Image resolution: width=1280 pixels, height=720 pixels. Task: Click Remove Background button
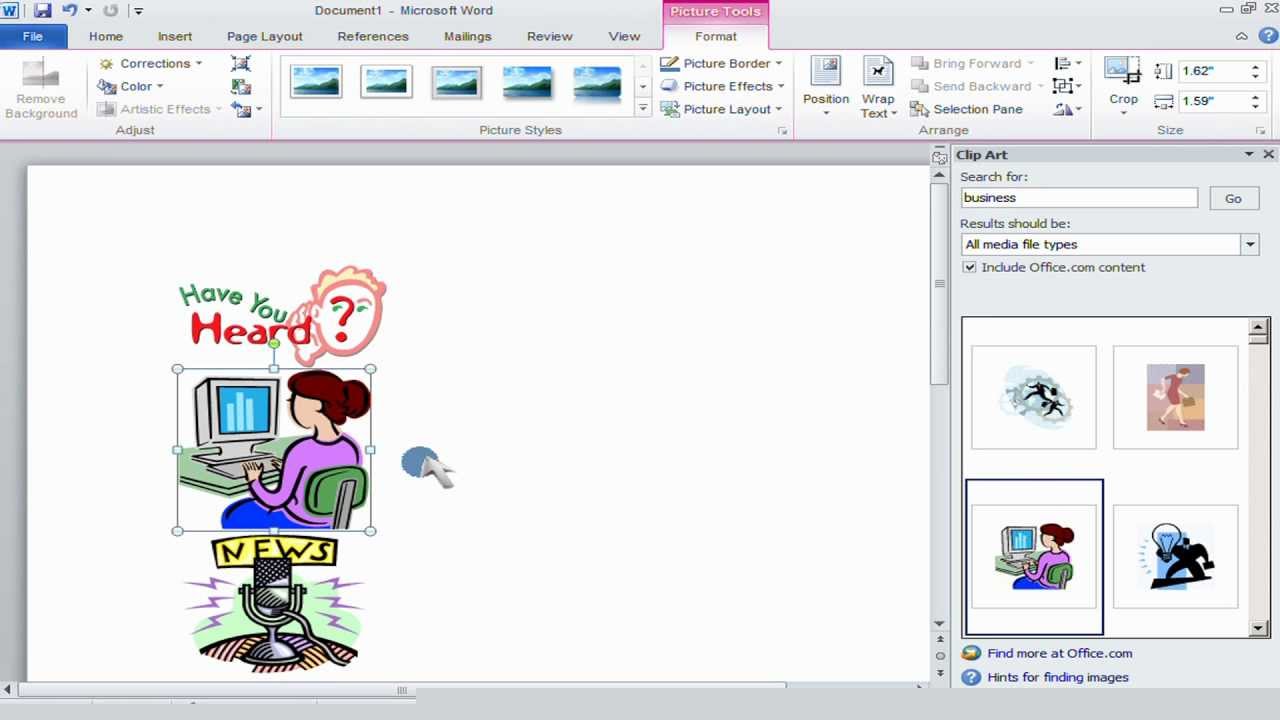point(41,88)
